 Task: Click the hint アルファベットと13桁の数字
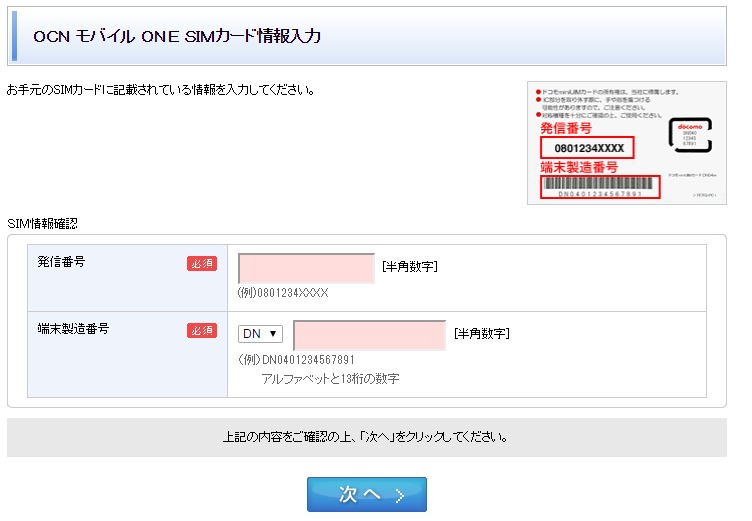[330, 379]
